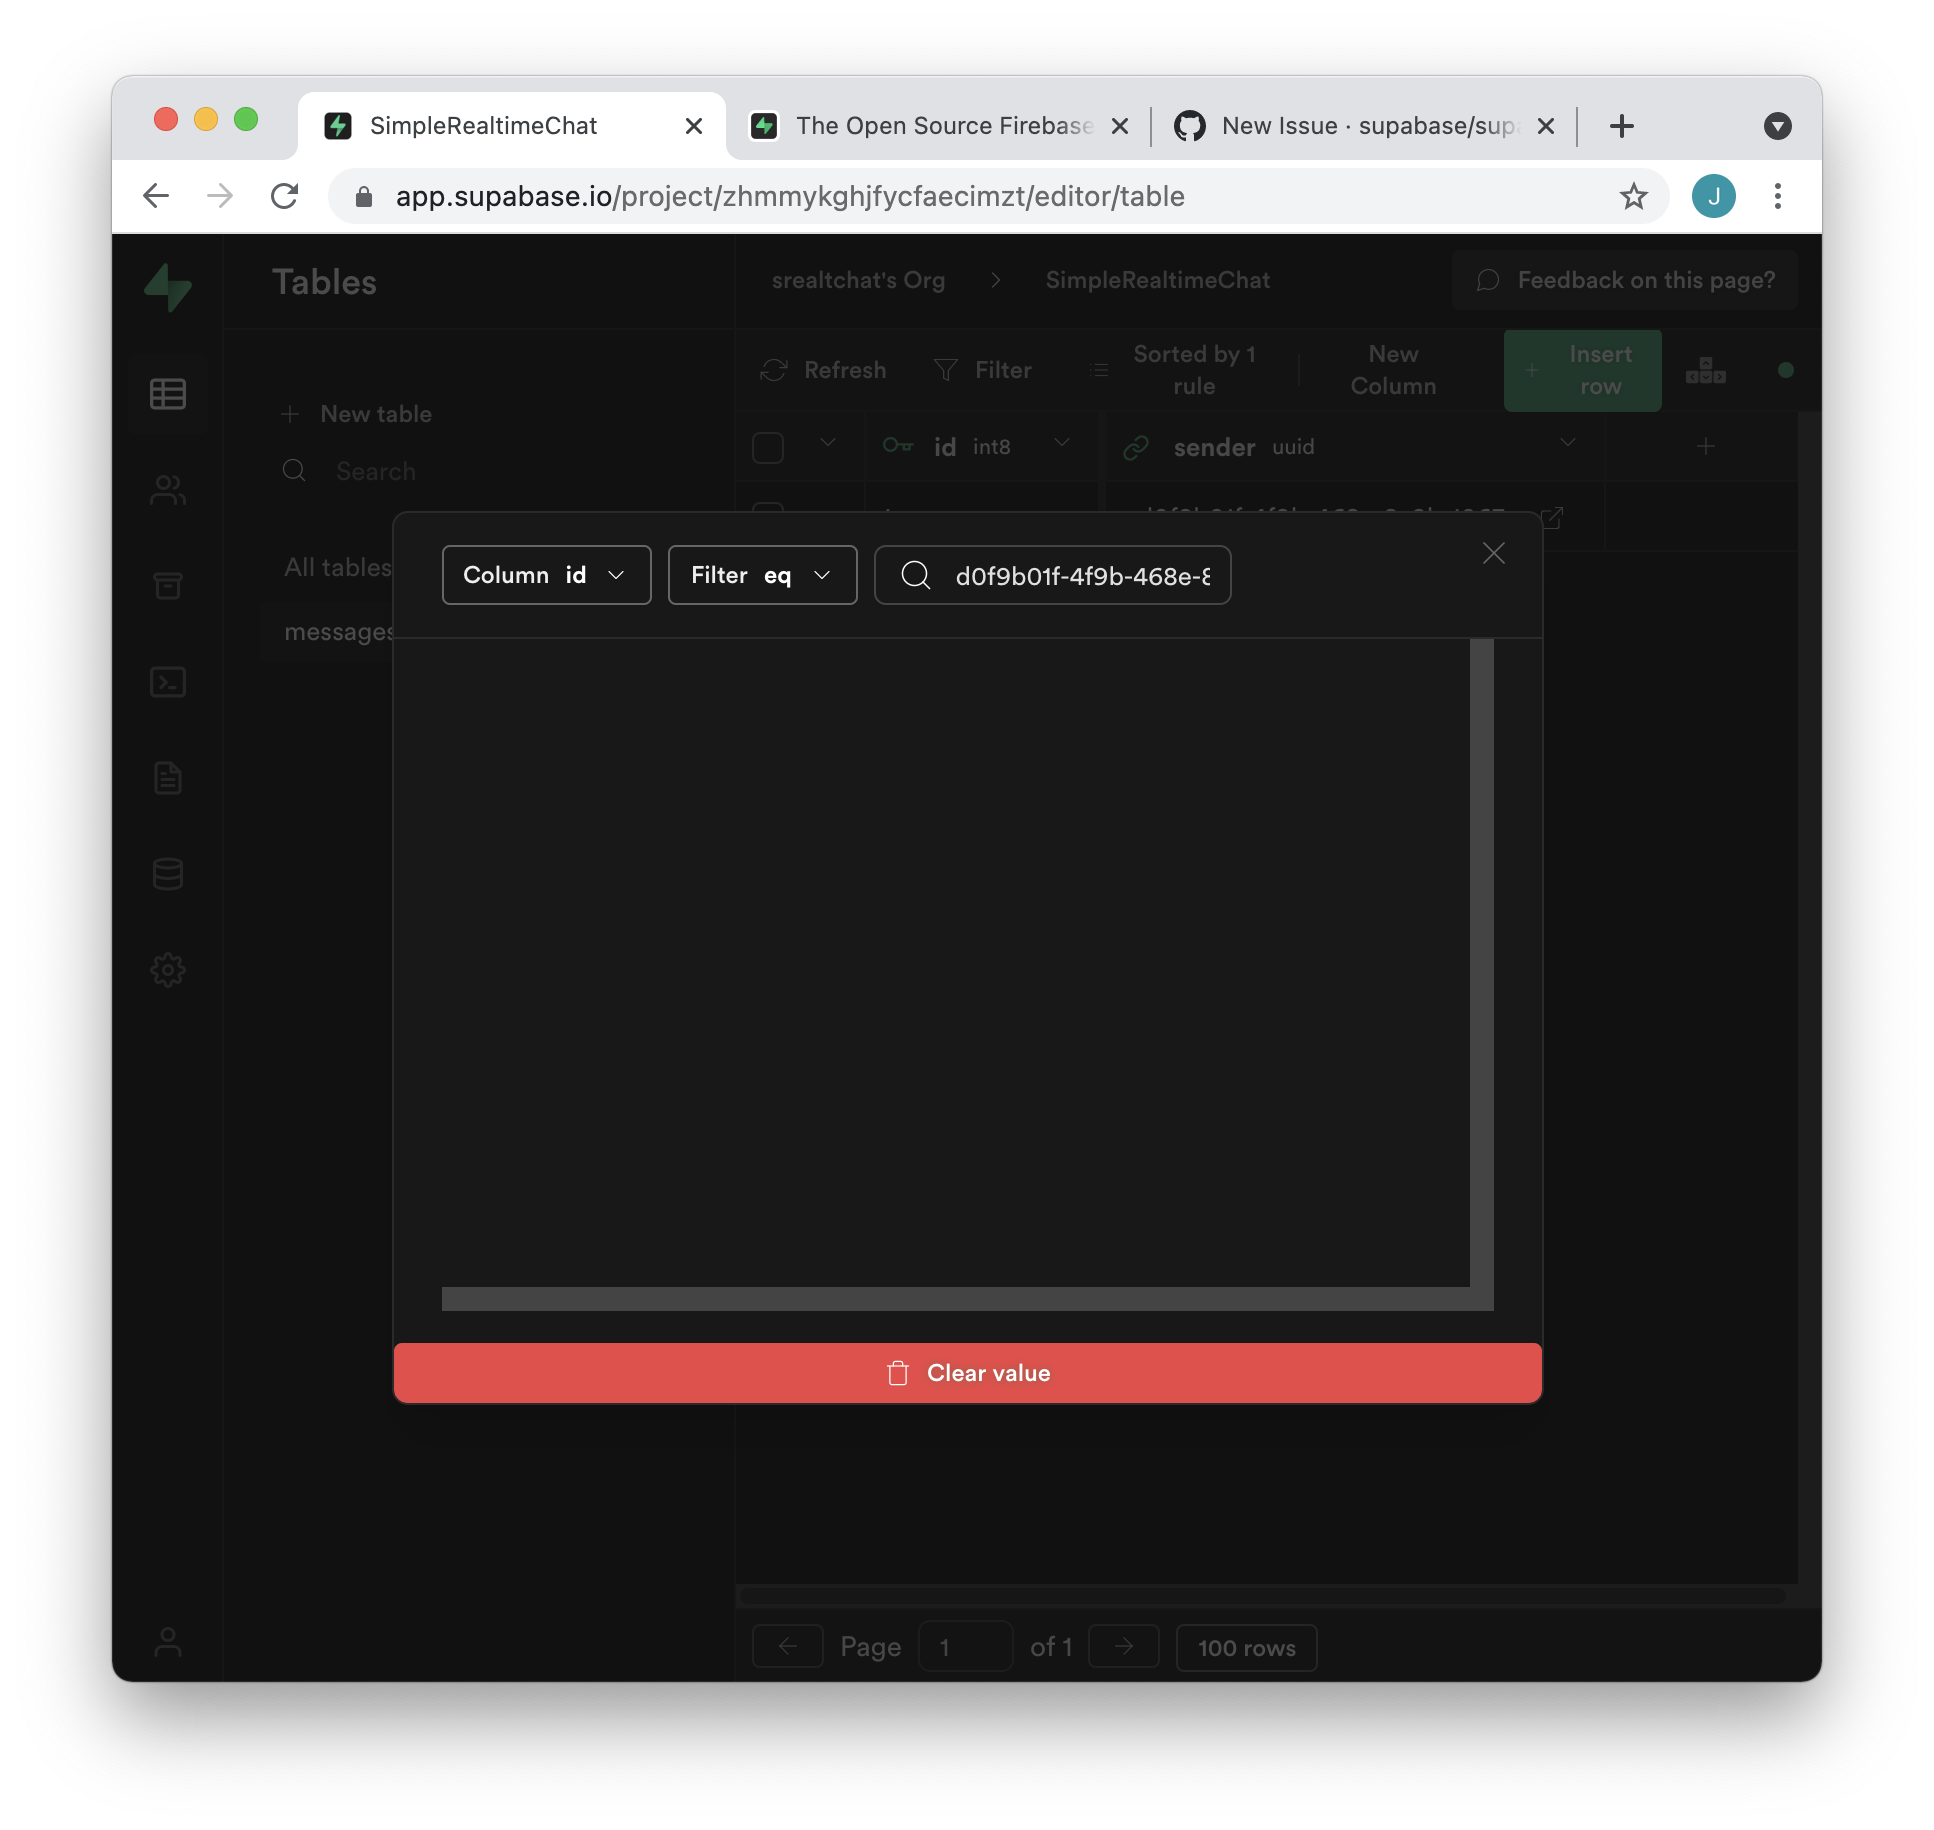Screen dimensions: 1934x1830
Task: Click the vertical scrollbar in filter popup
Action: pos(1482,962)
